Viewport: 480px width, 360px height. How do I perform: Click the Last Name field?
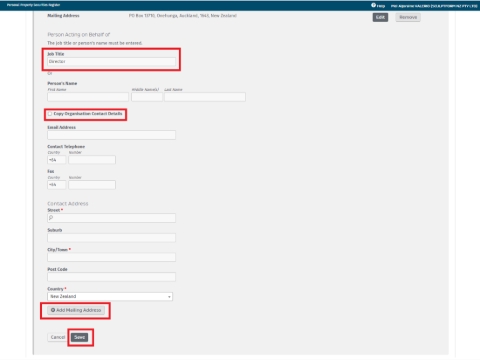[x=205, y=97]
